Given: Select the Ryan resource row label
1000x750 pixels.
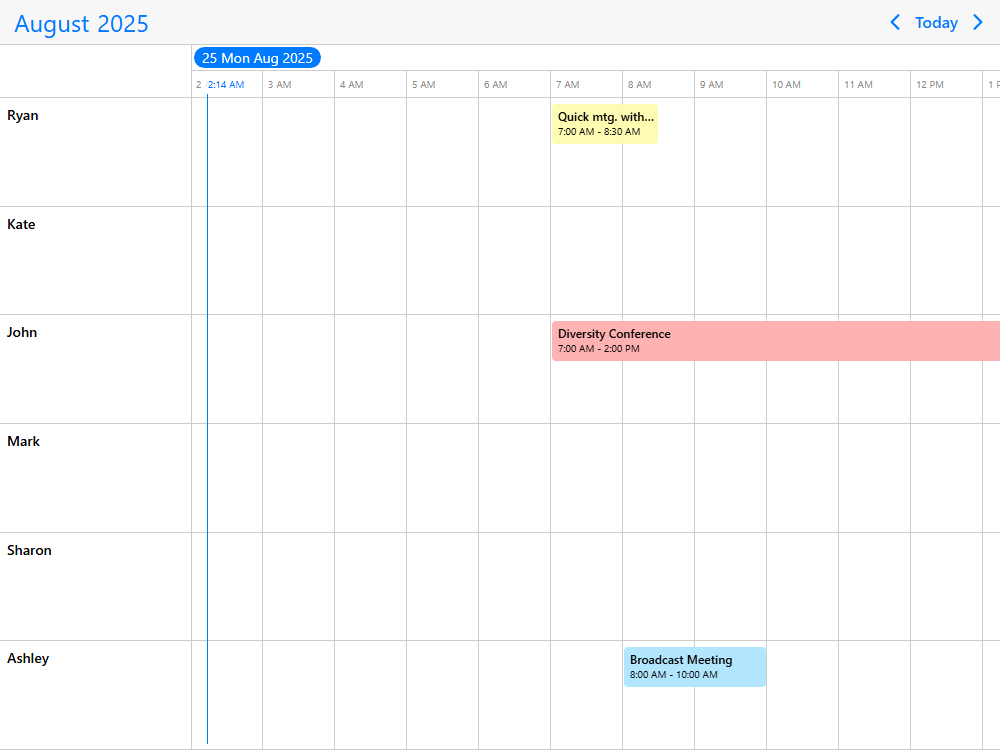Looking at the screenshot, I should (22, 115).
